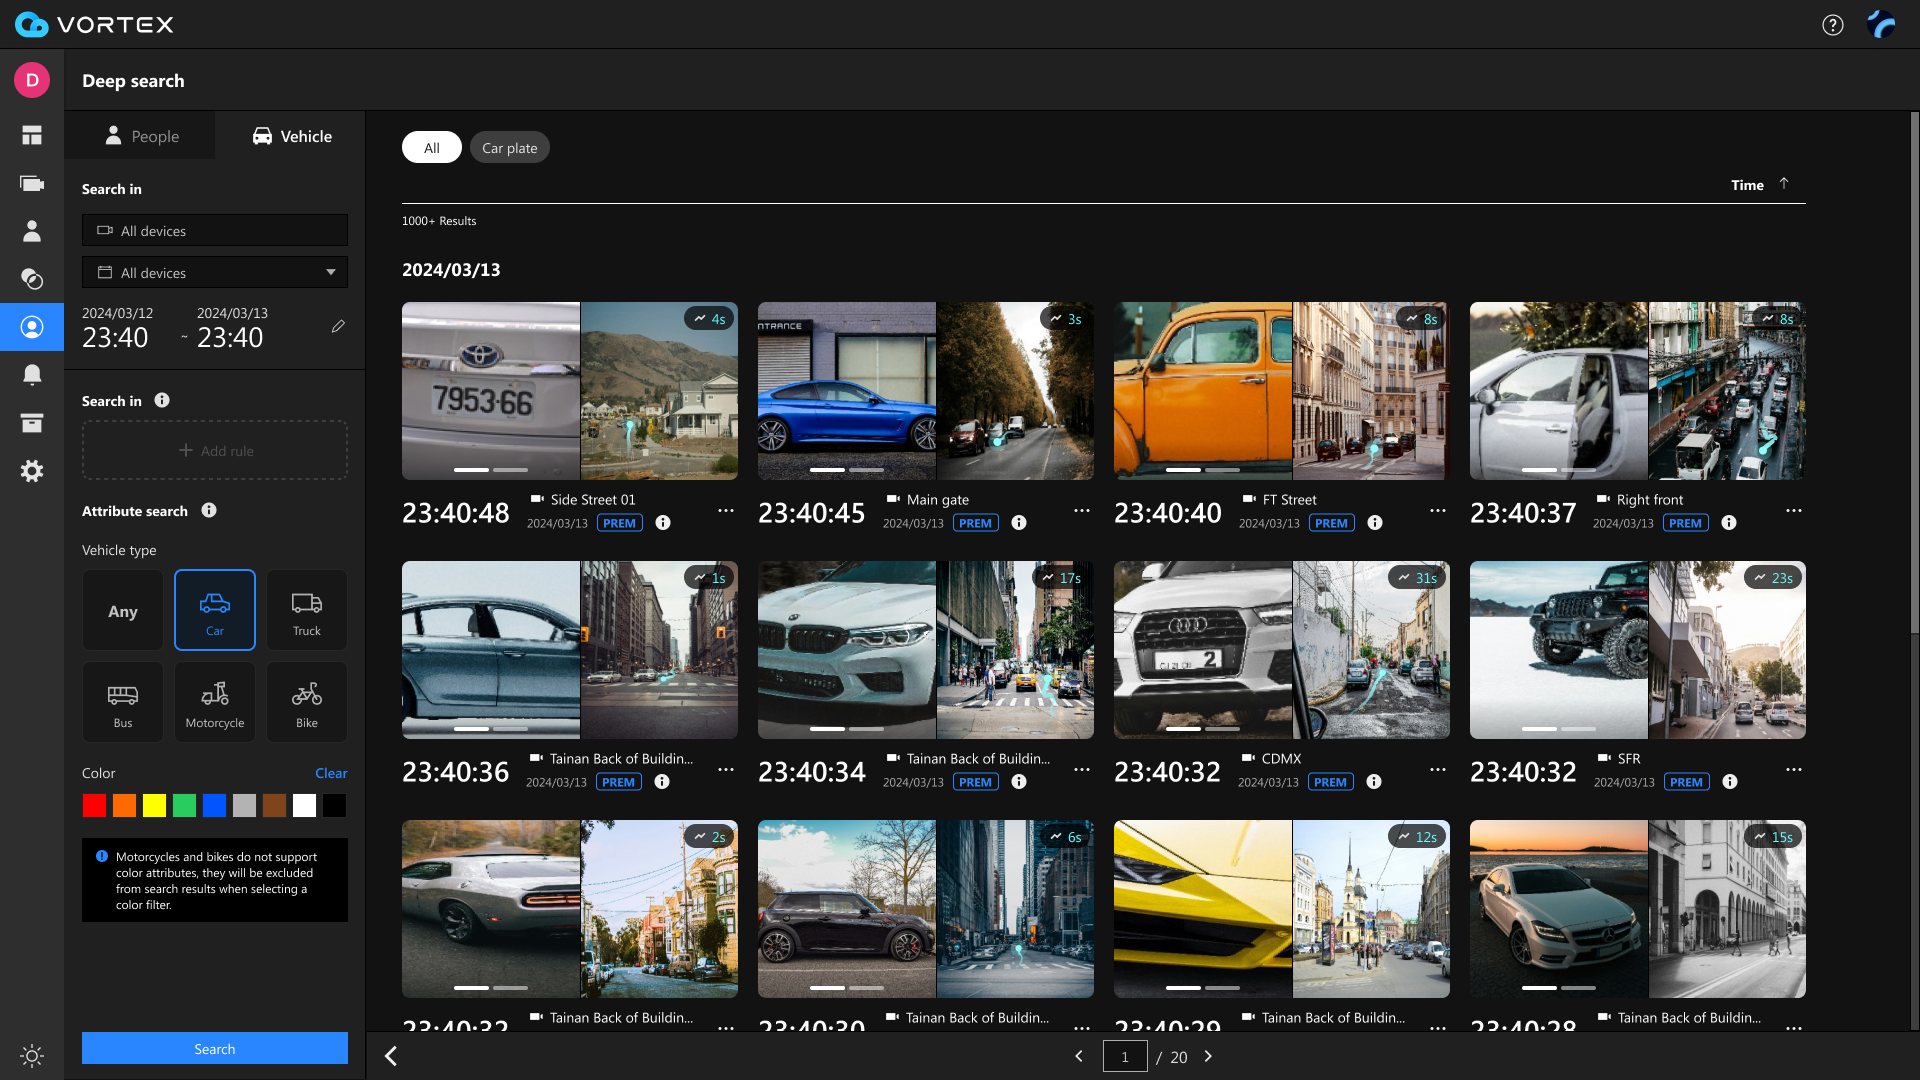1920x1080 pixels.
Task: Open the Notifications bell icon
Action: (31, 374)
